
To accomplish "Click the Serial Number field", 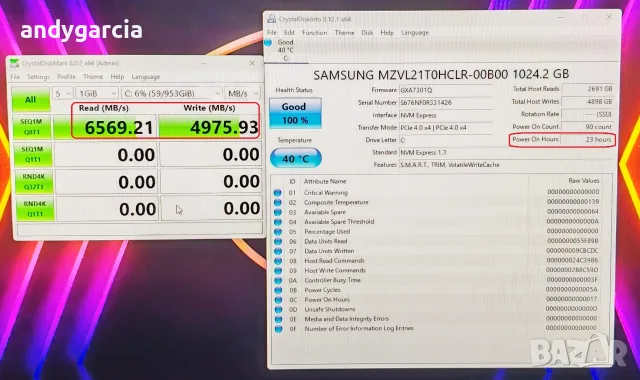I will tap(445, 103).
